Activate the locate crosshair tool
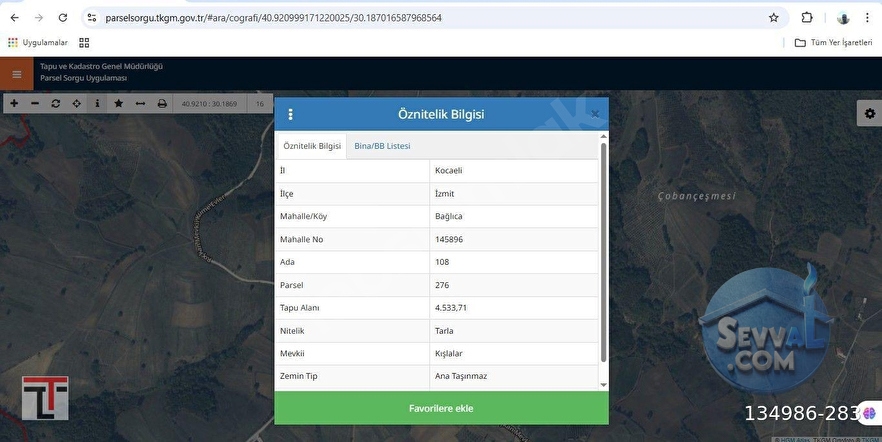882x442 pixels. [76, 103]
